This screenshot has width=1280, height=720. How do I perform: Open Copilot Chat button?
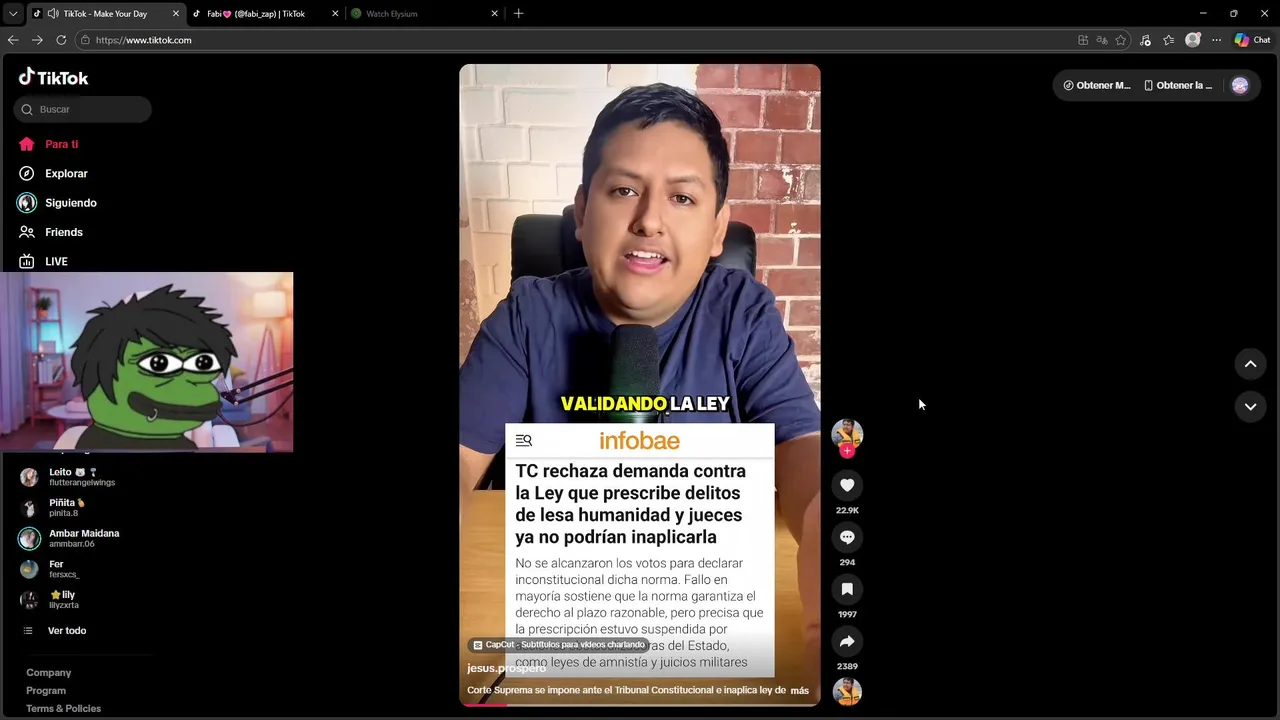tap(1252, 40)
